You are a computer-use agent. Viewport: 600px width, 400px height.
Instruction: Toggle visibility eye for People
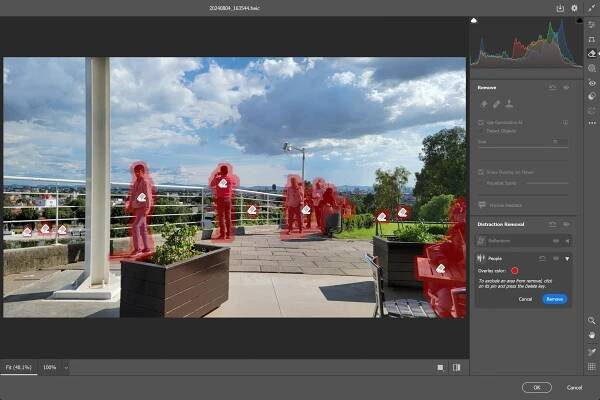(557, 258)
